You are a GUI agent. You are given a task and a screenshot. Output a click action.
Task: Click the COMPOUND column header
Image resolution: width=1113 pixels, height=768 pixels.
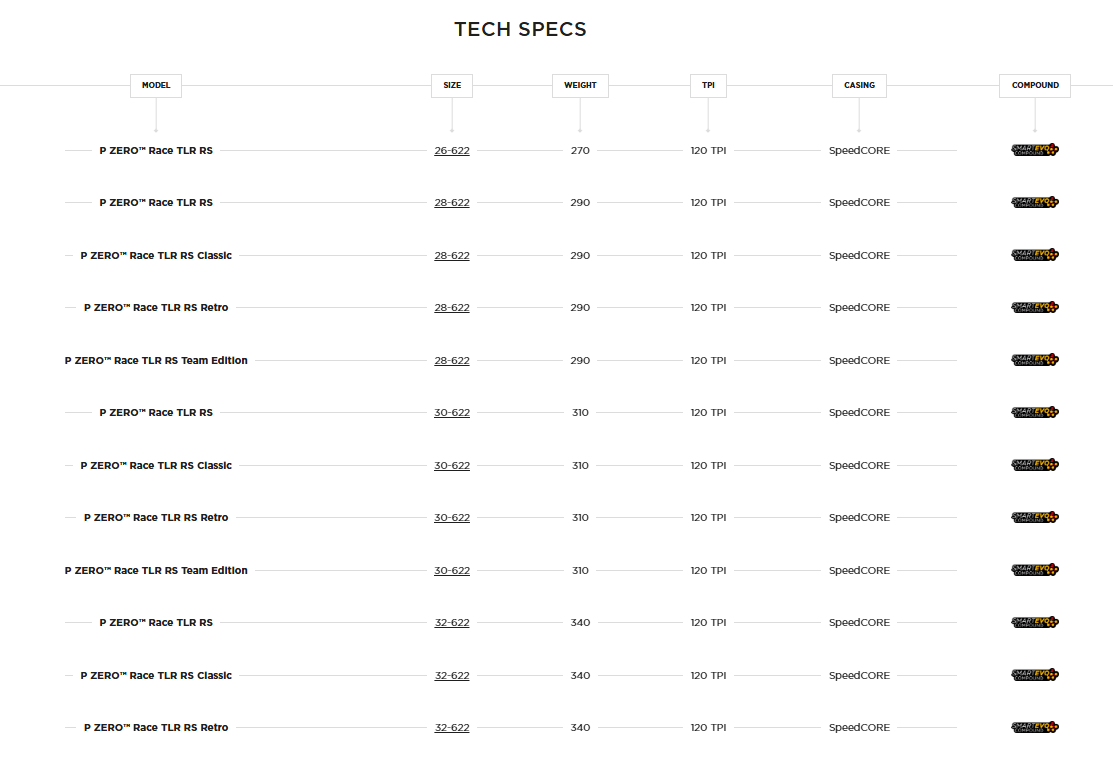tap(1035, 86)
